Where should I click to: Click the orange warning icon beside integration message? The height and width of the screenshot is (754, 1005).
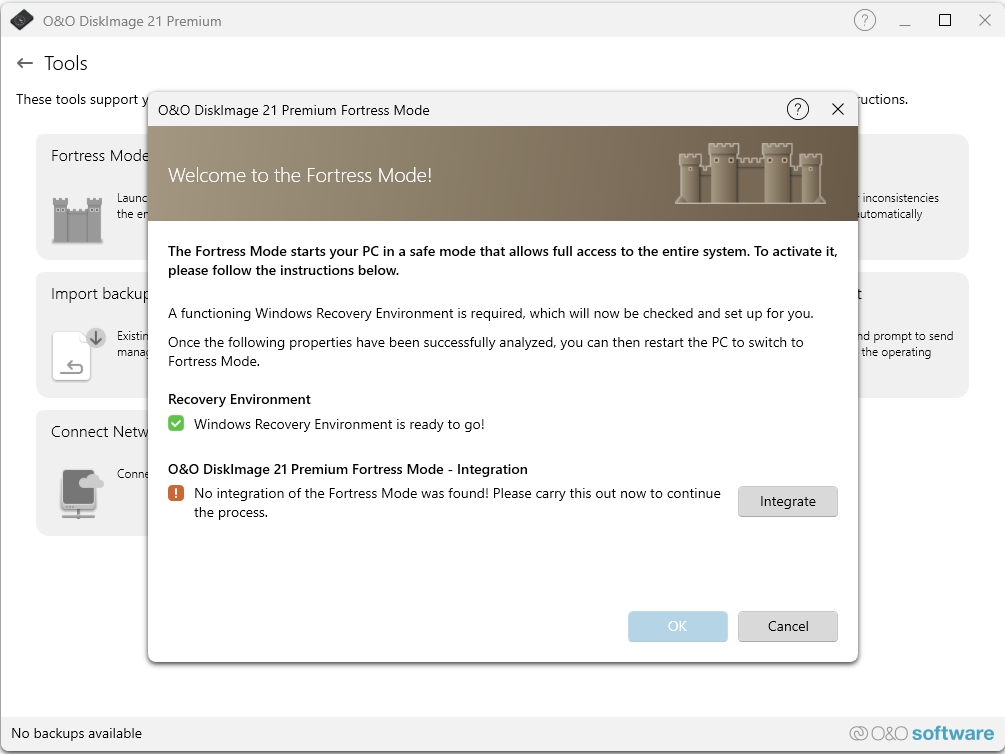[176, 493]
